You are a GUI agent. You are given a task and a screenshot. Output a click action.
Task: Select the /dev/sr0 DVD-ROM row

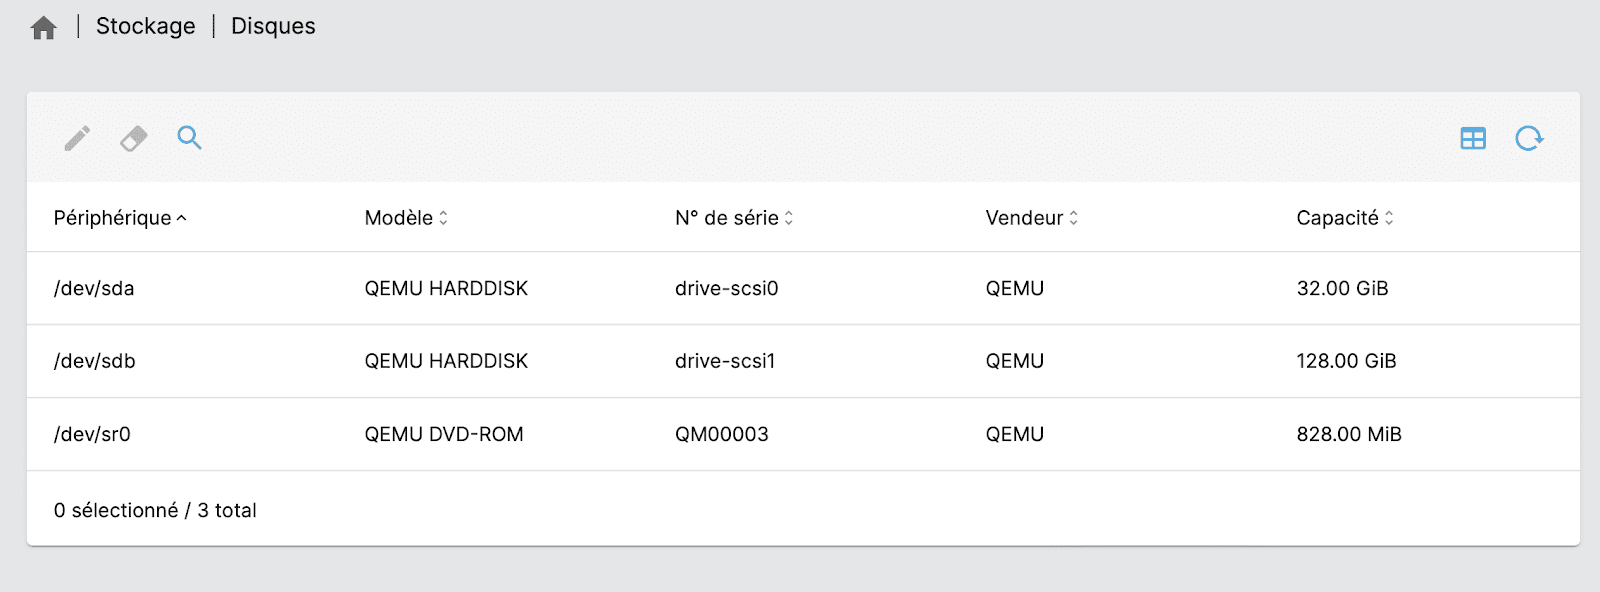coord(803,434)
